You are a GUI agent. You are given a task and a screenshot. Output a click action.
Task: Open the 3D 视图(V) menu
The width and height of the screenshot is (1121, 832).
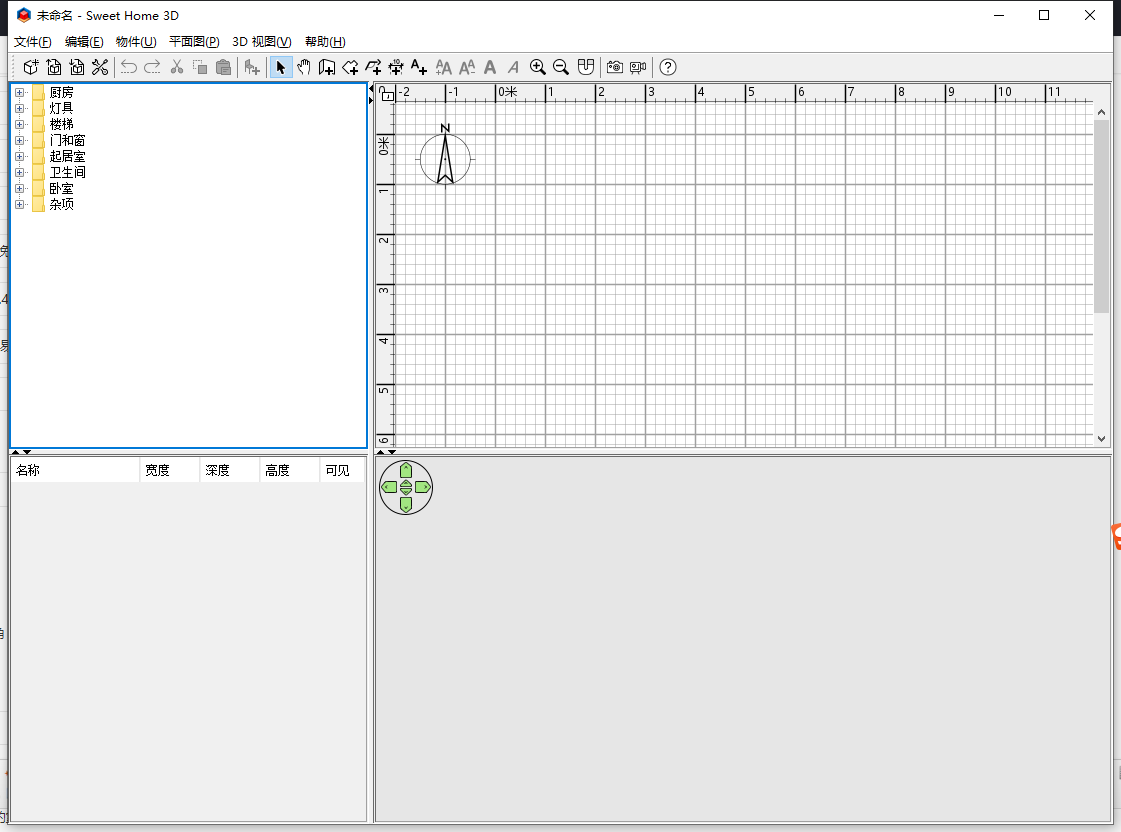[262, 41]
